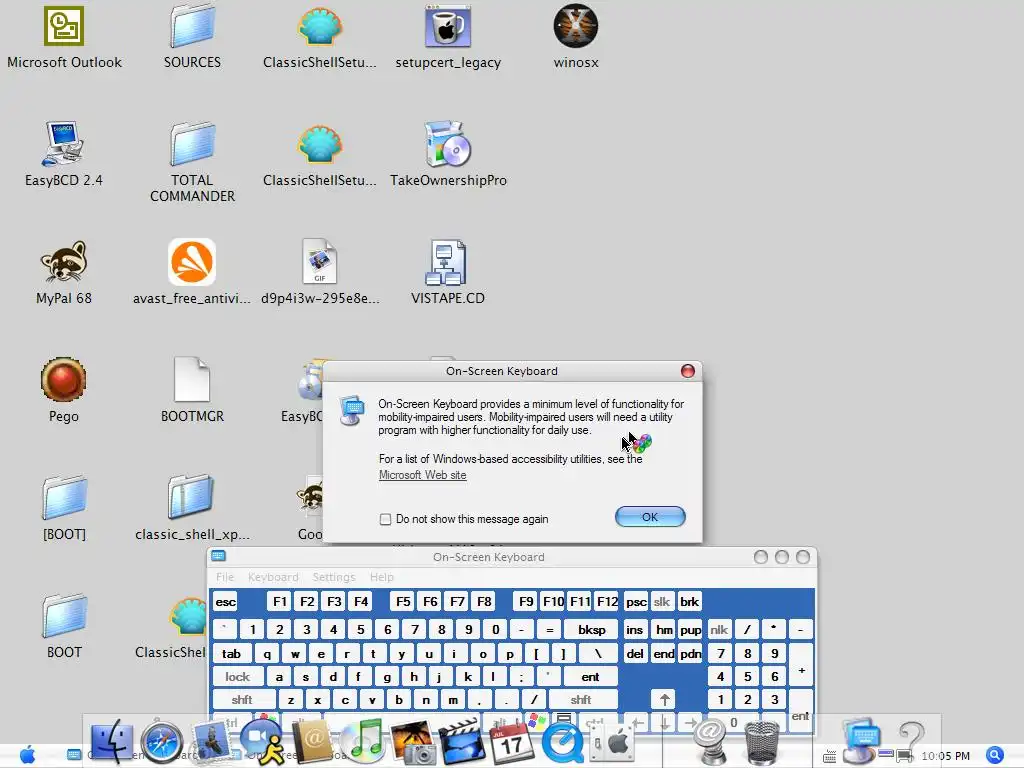Click the F12 function key
This screenshot has width=1024, height=768.
pos(607,601)
